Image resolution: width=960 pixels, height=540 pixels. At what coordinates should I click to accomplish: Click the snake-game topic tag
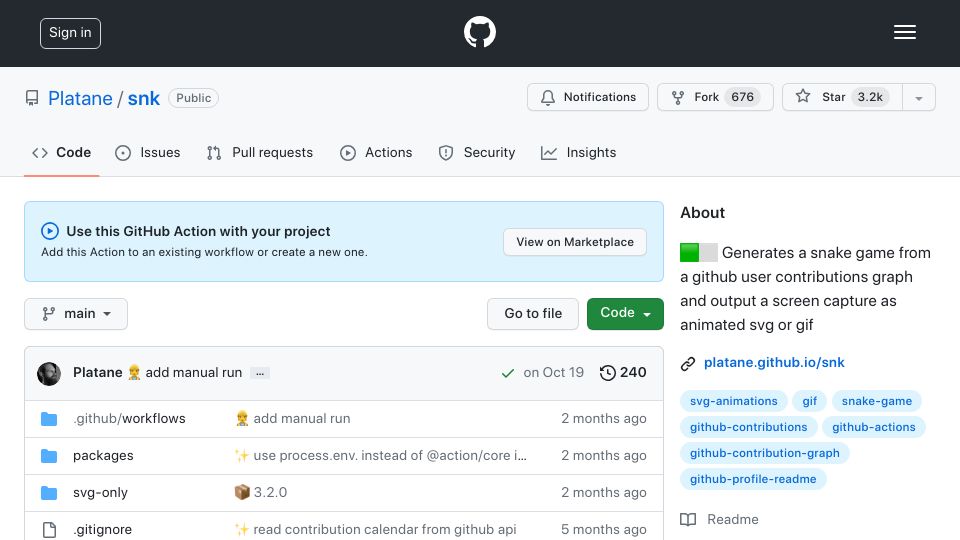pos(877,401)
